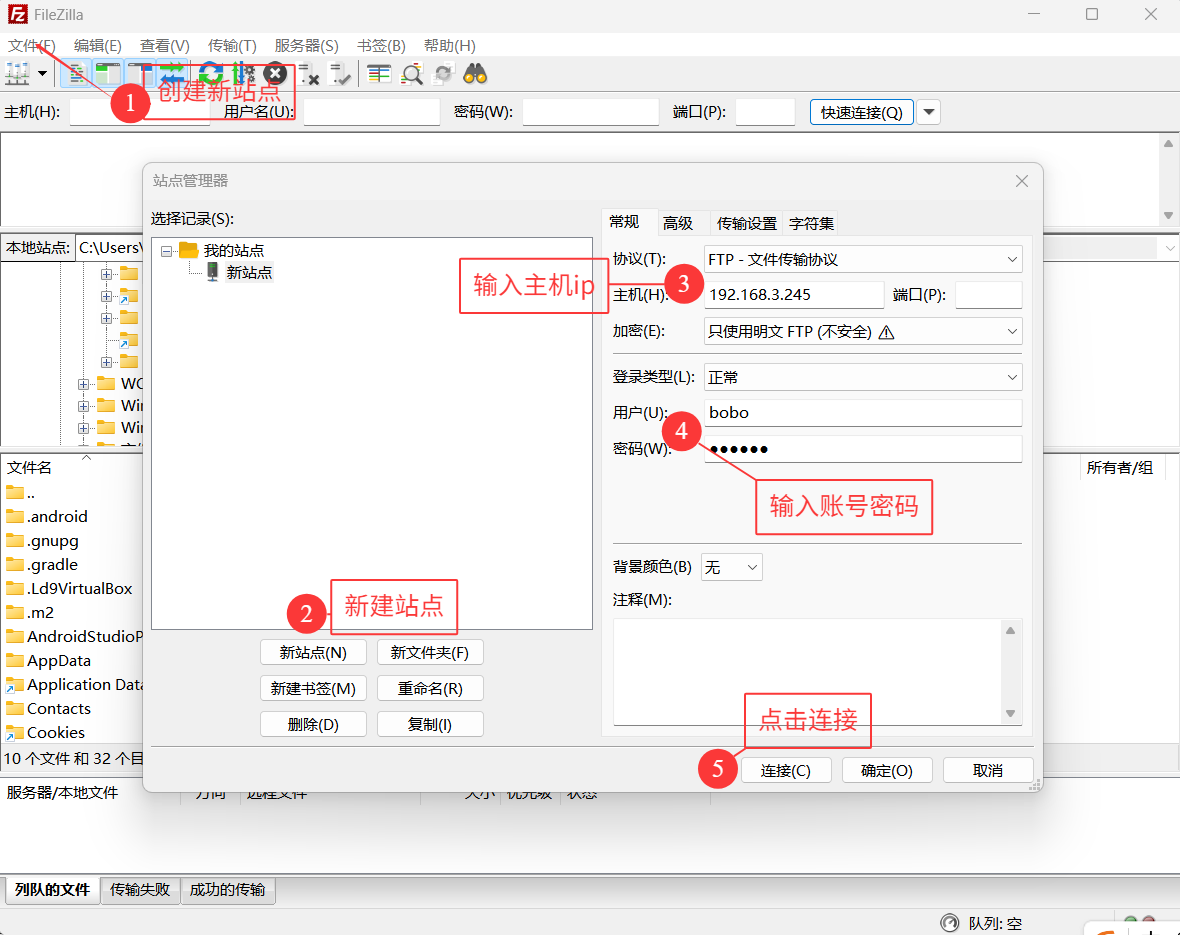The width and height of the screenshot is (1180, 935).
Task: Click the 端口(P) field in Site Manager
Action: pos(988,295)
